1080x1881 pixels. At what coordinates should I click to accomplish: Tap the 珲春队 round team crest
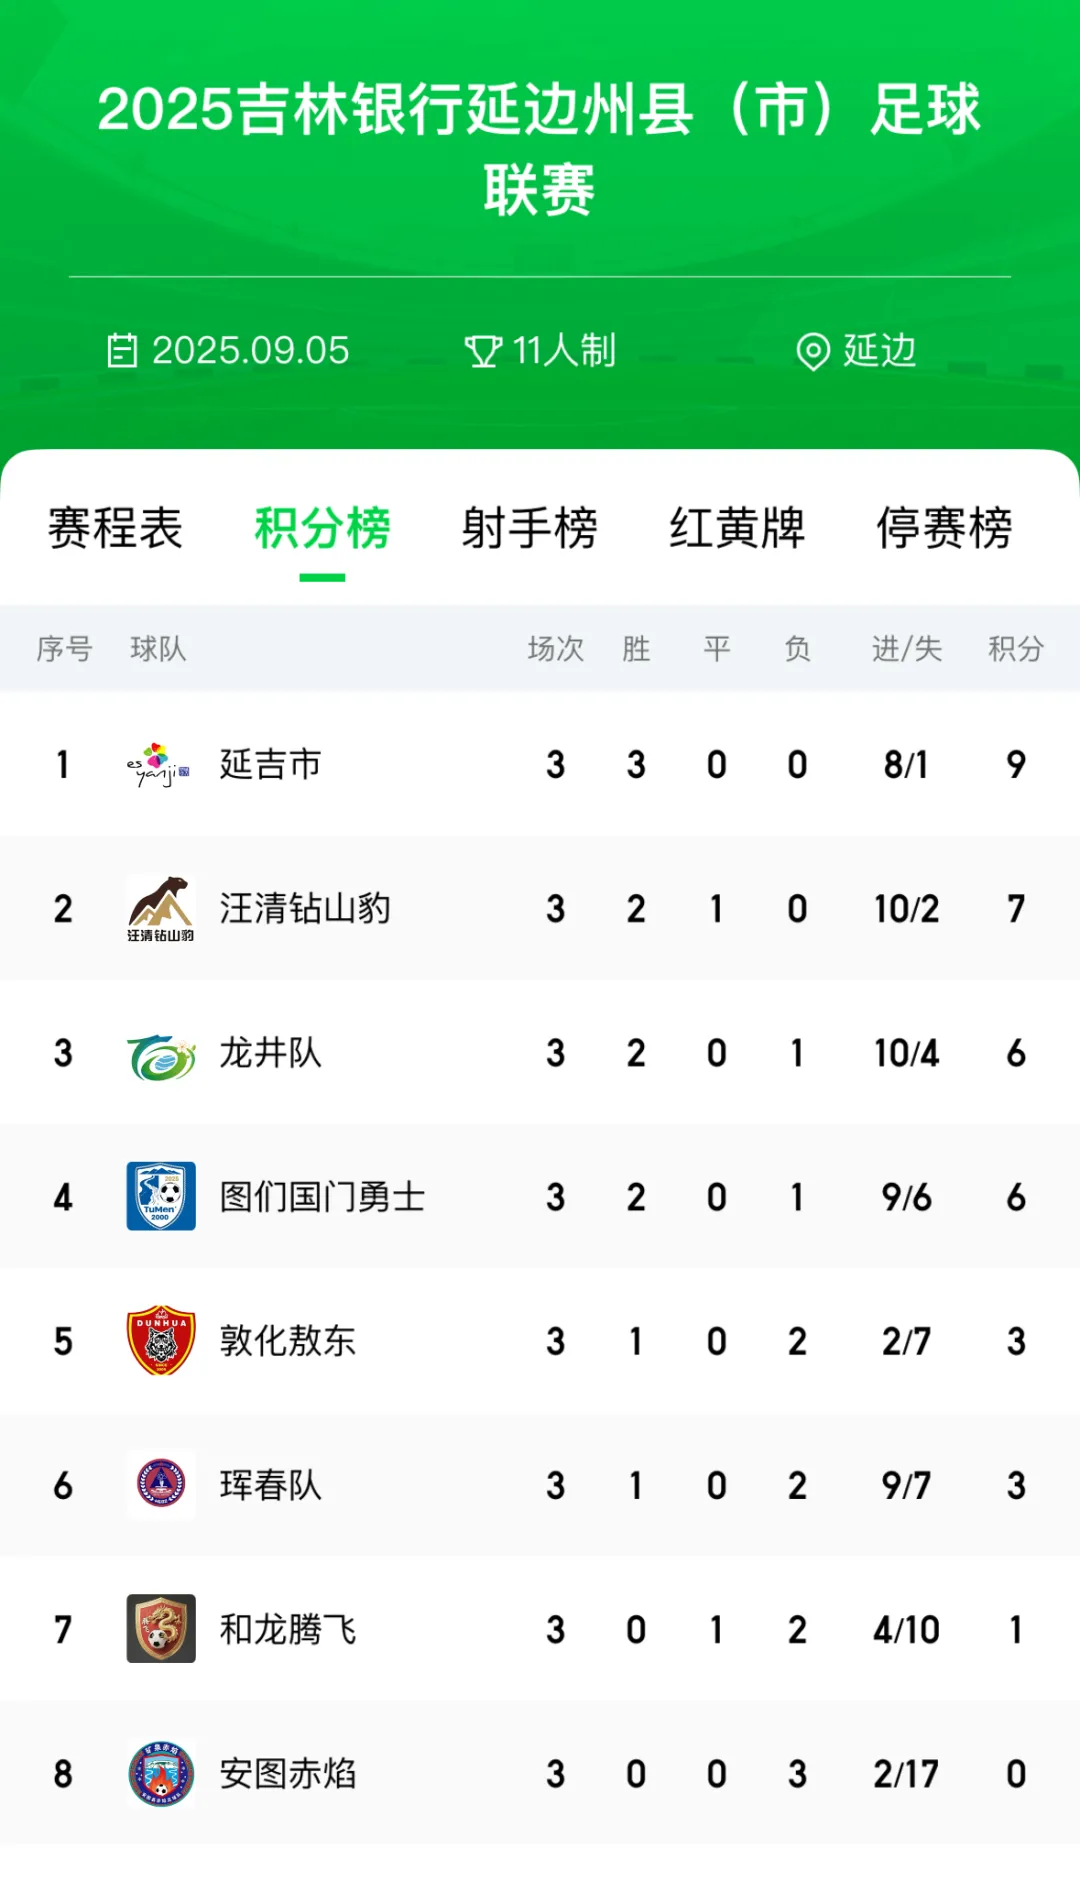pyautogui.click(x=160, y=1485)
